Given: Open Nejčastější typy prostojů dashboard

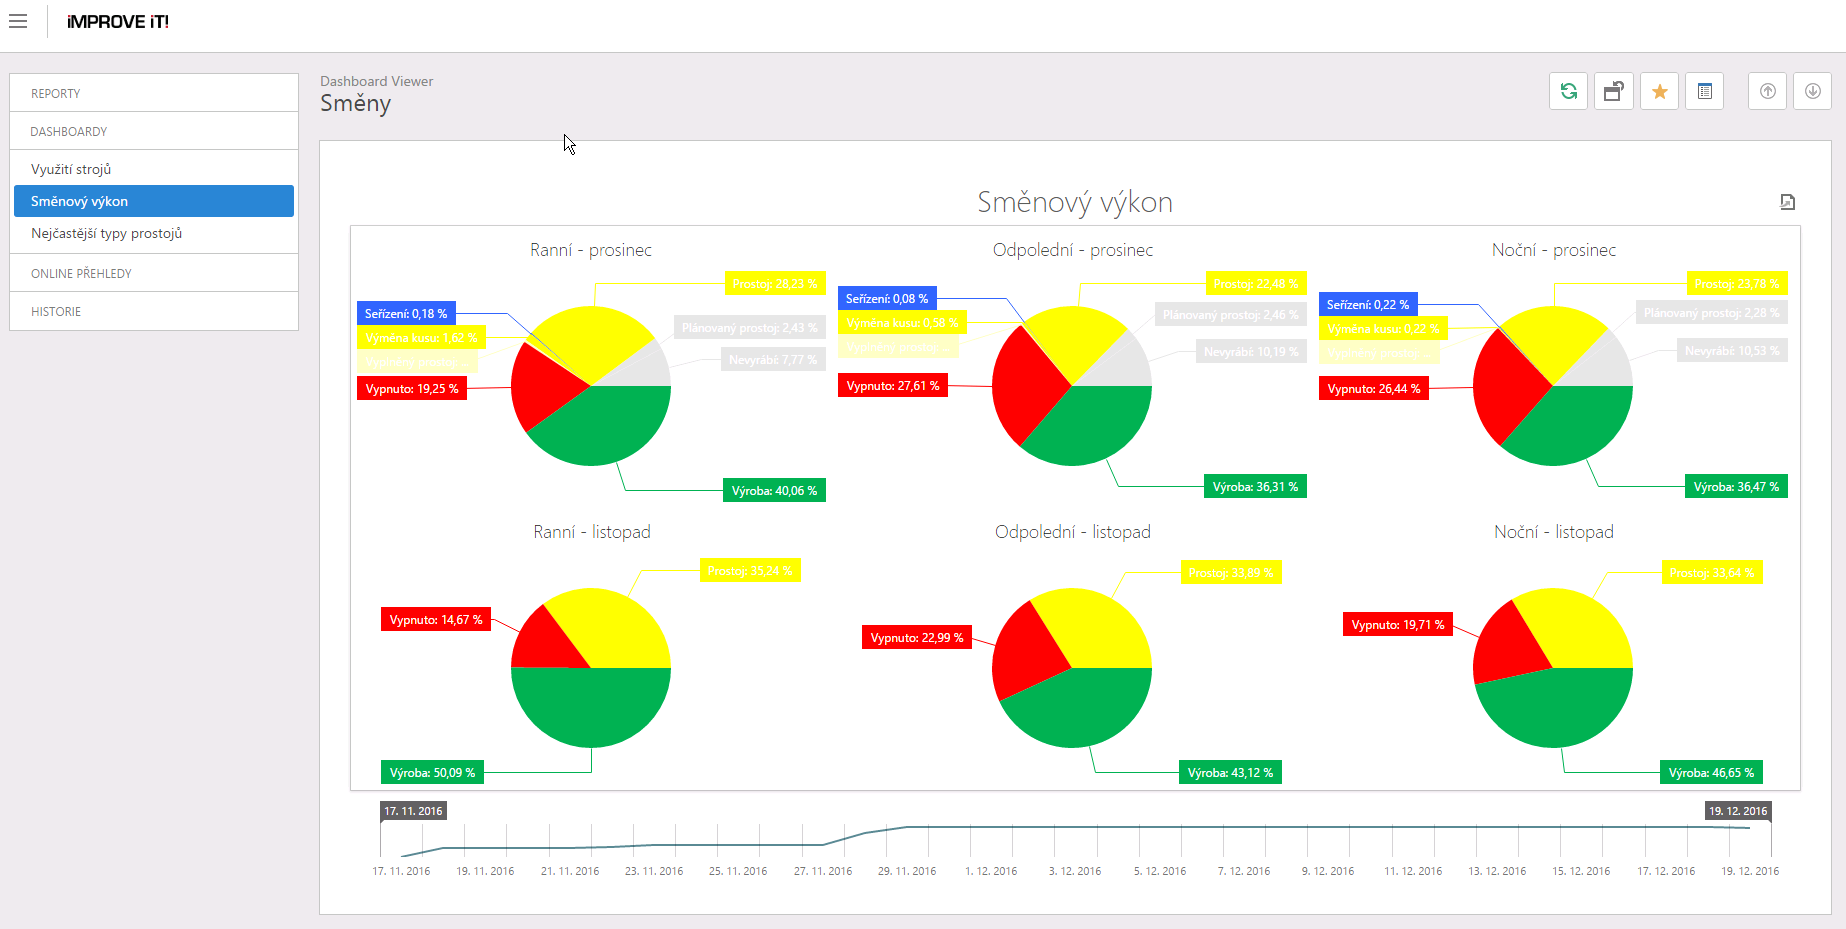Looking at the screenshot, I should tap(106, 233).
